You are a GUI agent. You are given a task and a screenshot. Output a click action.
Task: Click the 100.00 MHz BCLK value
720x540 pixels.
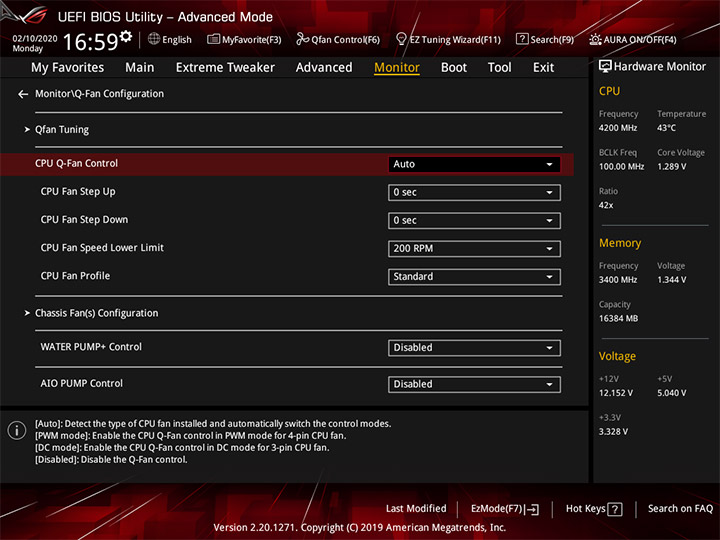click(621, 167)
